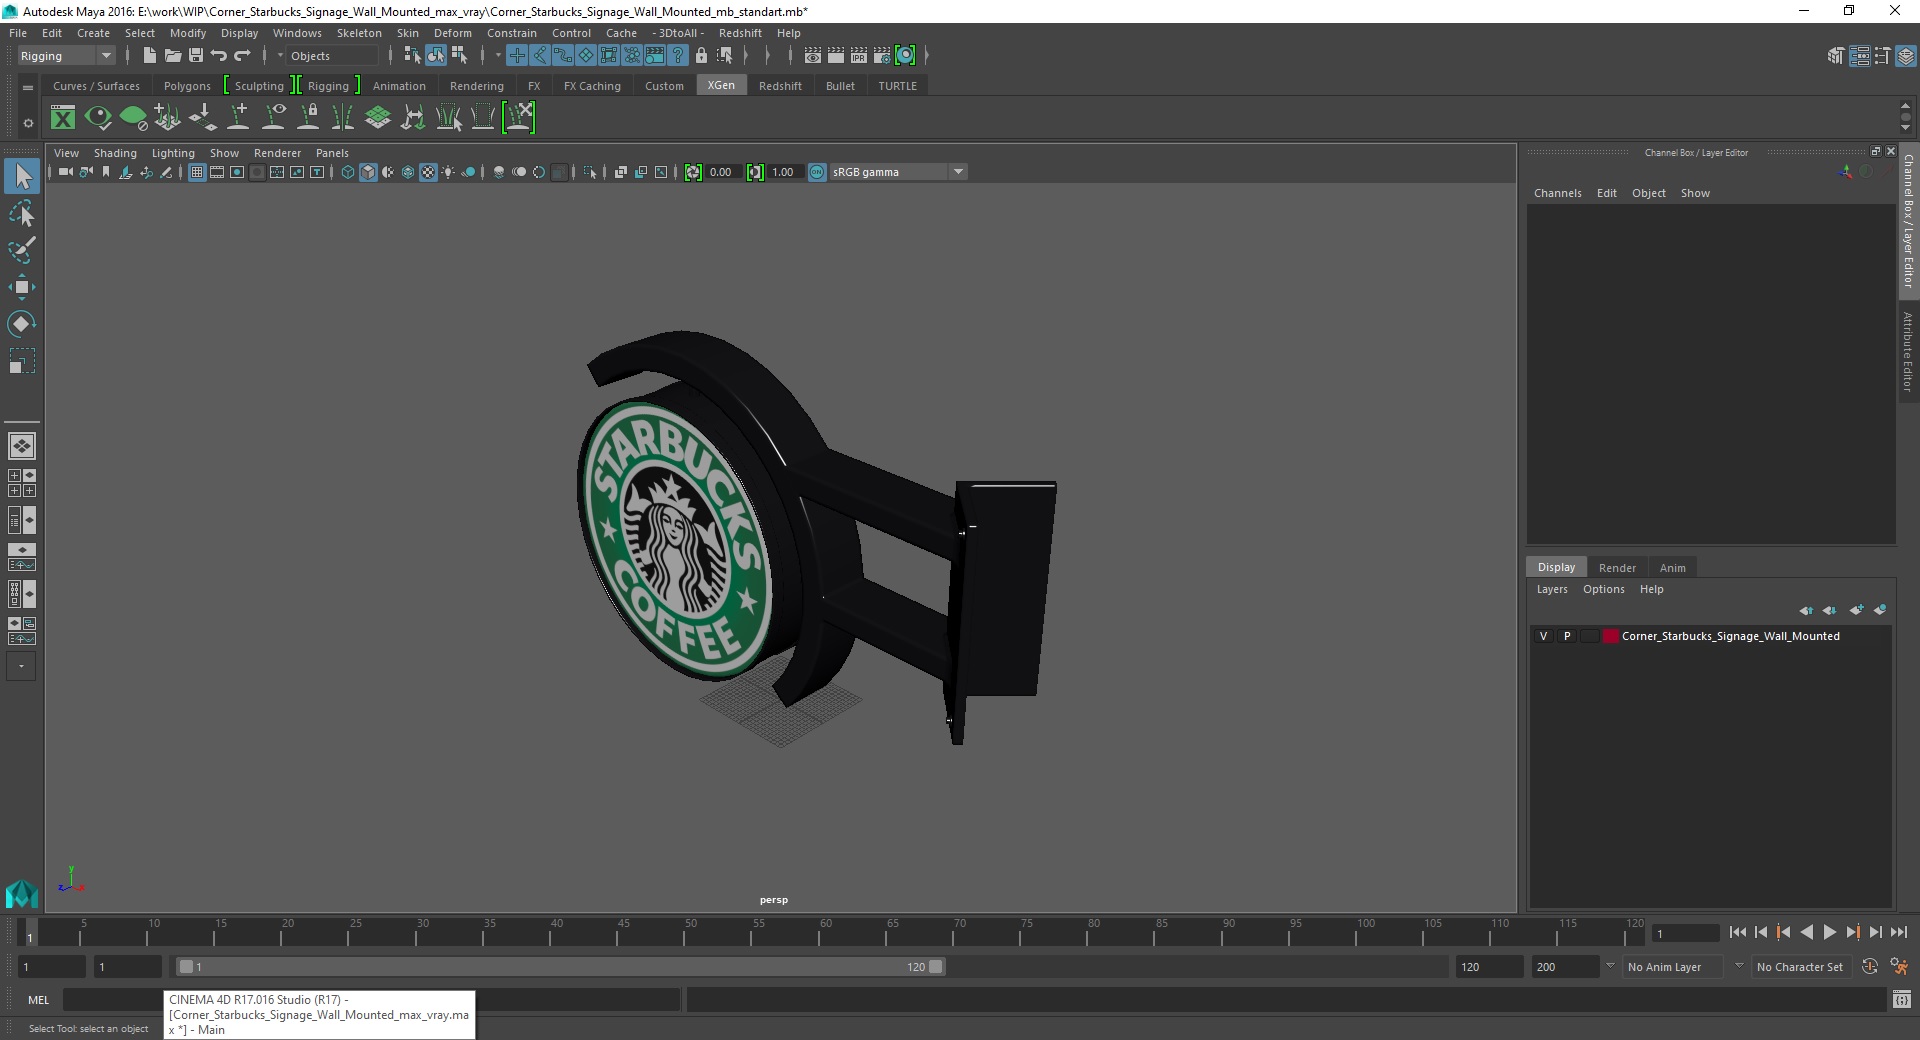Click the range slider bar handle at 120
The height and width of the screenshot is (1040, 1920).
[x=935, y=967]
